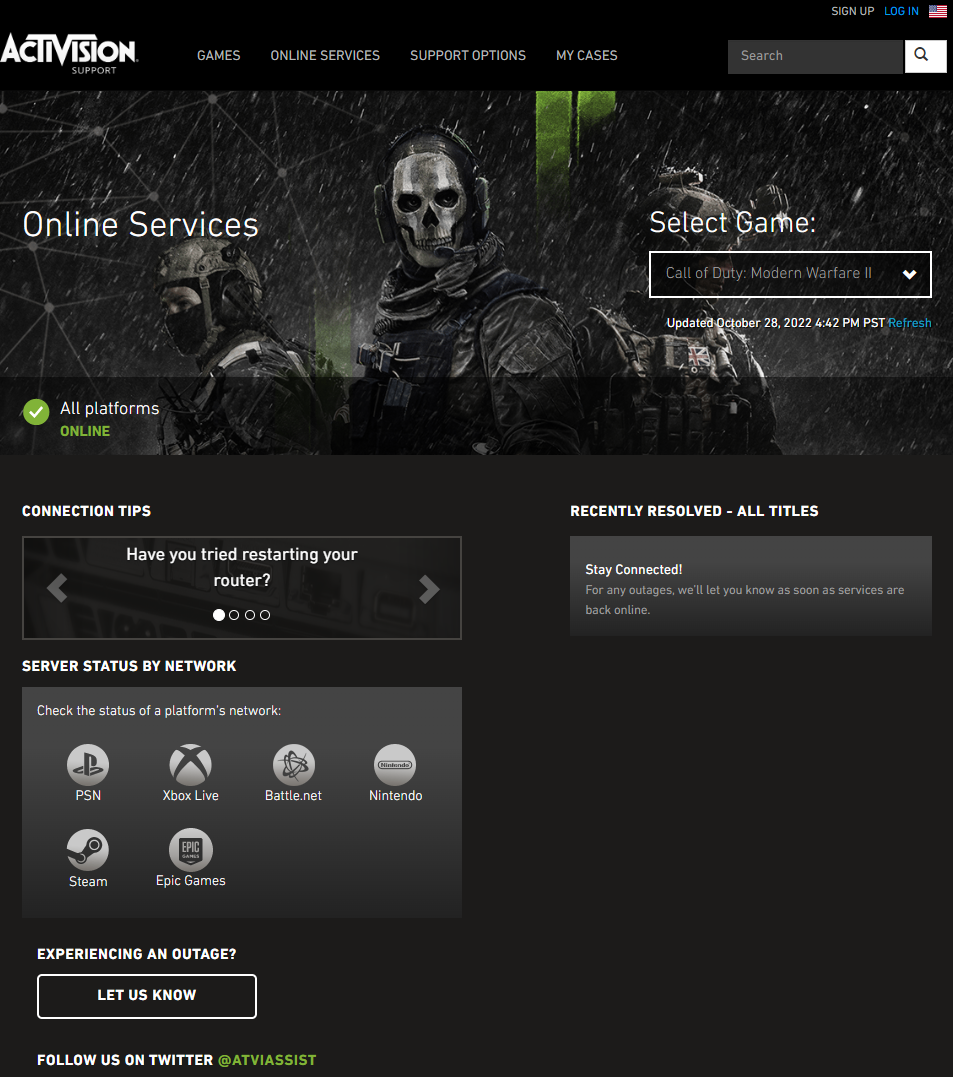
Task: Select the third carousel indicator dot
Action: click(249, 614)
